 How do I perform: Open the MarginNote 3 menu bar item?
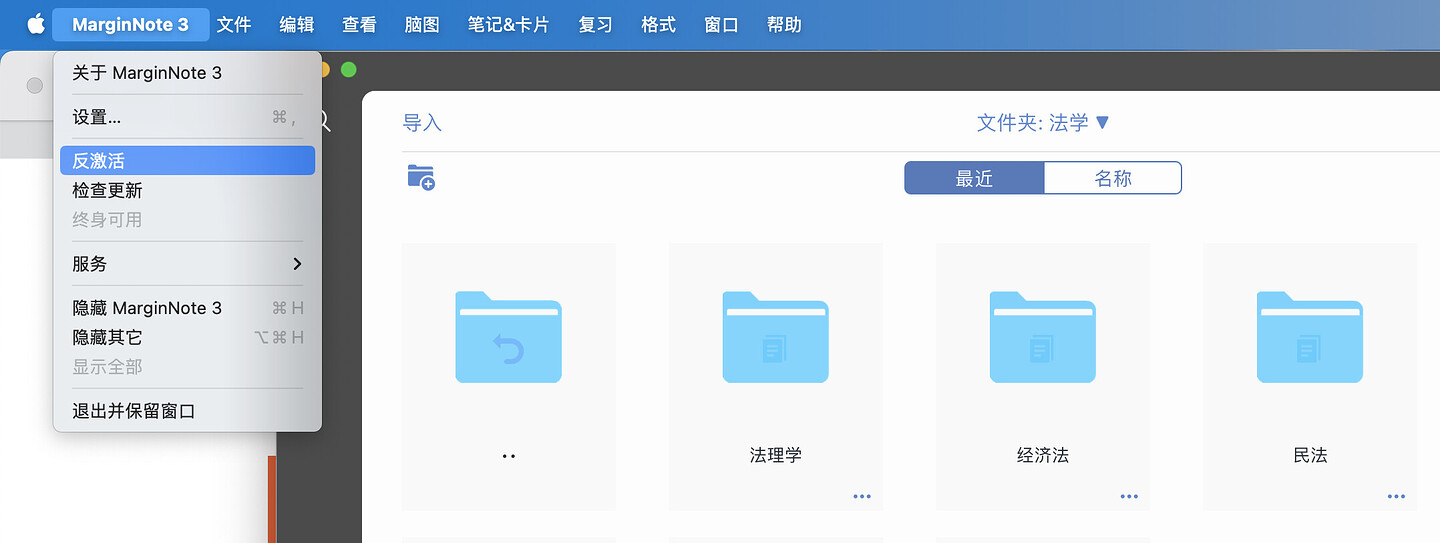coord(131,25)
